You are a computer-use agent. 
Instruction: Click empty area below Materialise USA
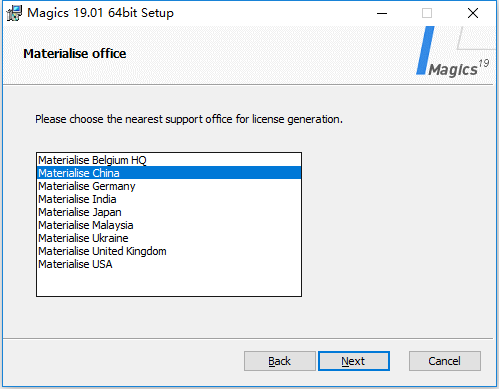tap(169, 283)
